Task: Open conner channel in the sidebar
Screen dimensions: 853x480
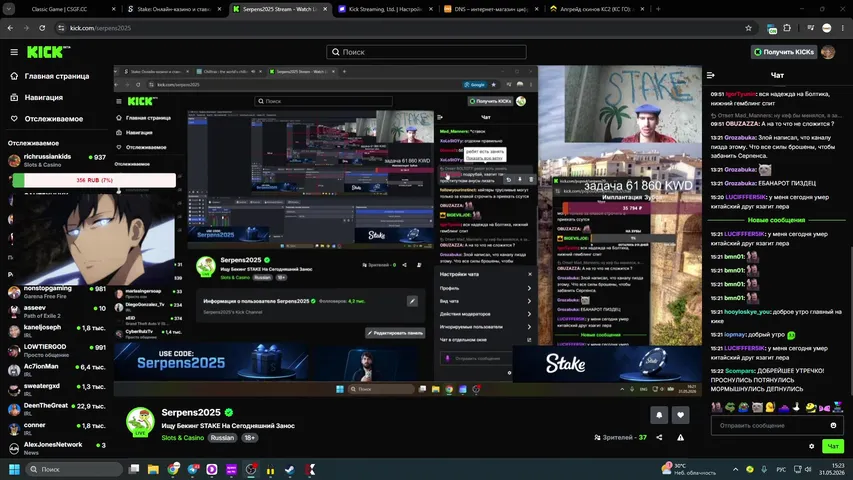Action: pos(57,429)
